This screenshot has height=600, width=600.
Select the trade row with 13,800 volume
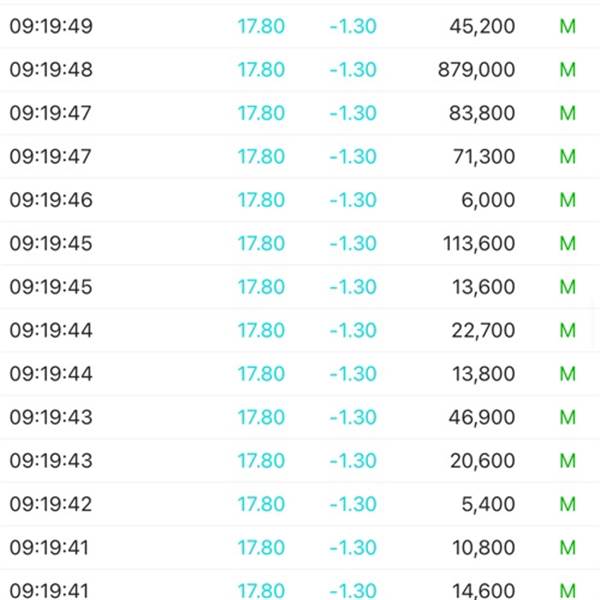coord(300,373)
